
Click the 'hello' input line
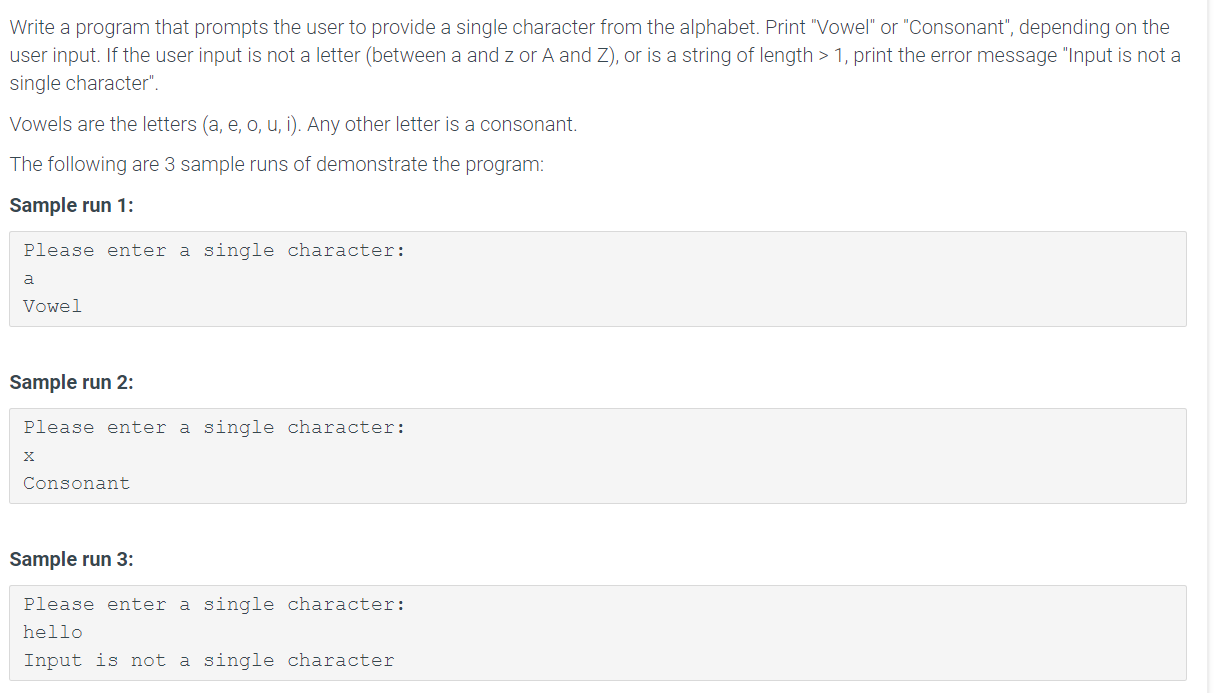pyautogui.click(x=53, y=632)
